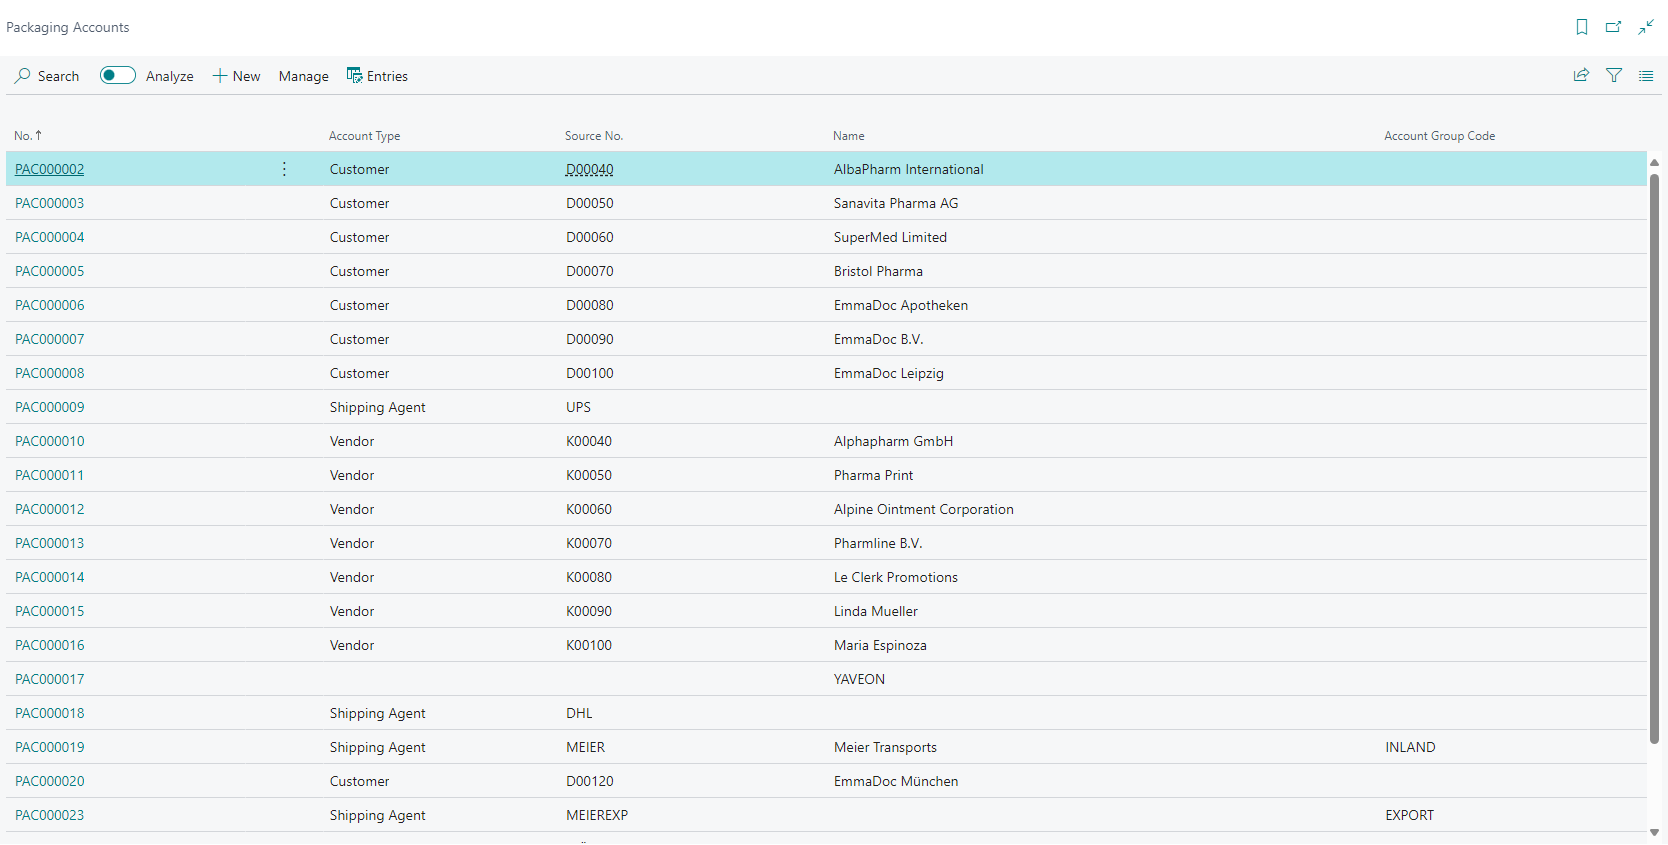This screenshot has height=845, width=1668.
Task: Switch the list view layout icon
Action: (1646, 75)
